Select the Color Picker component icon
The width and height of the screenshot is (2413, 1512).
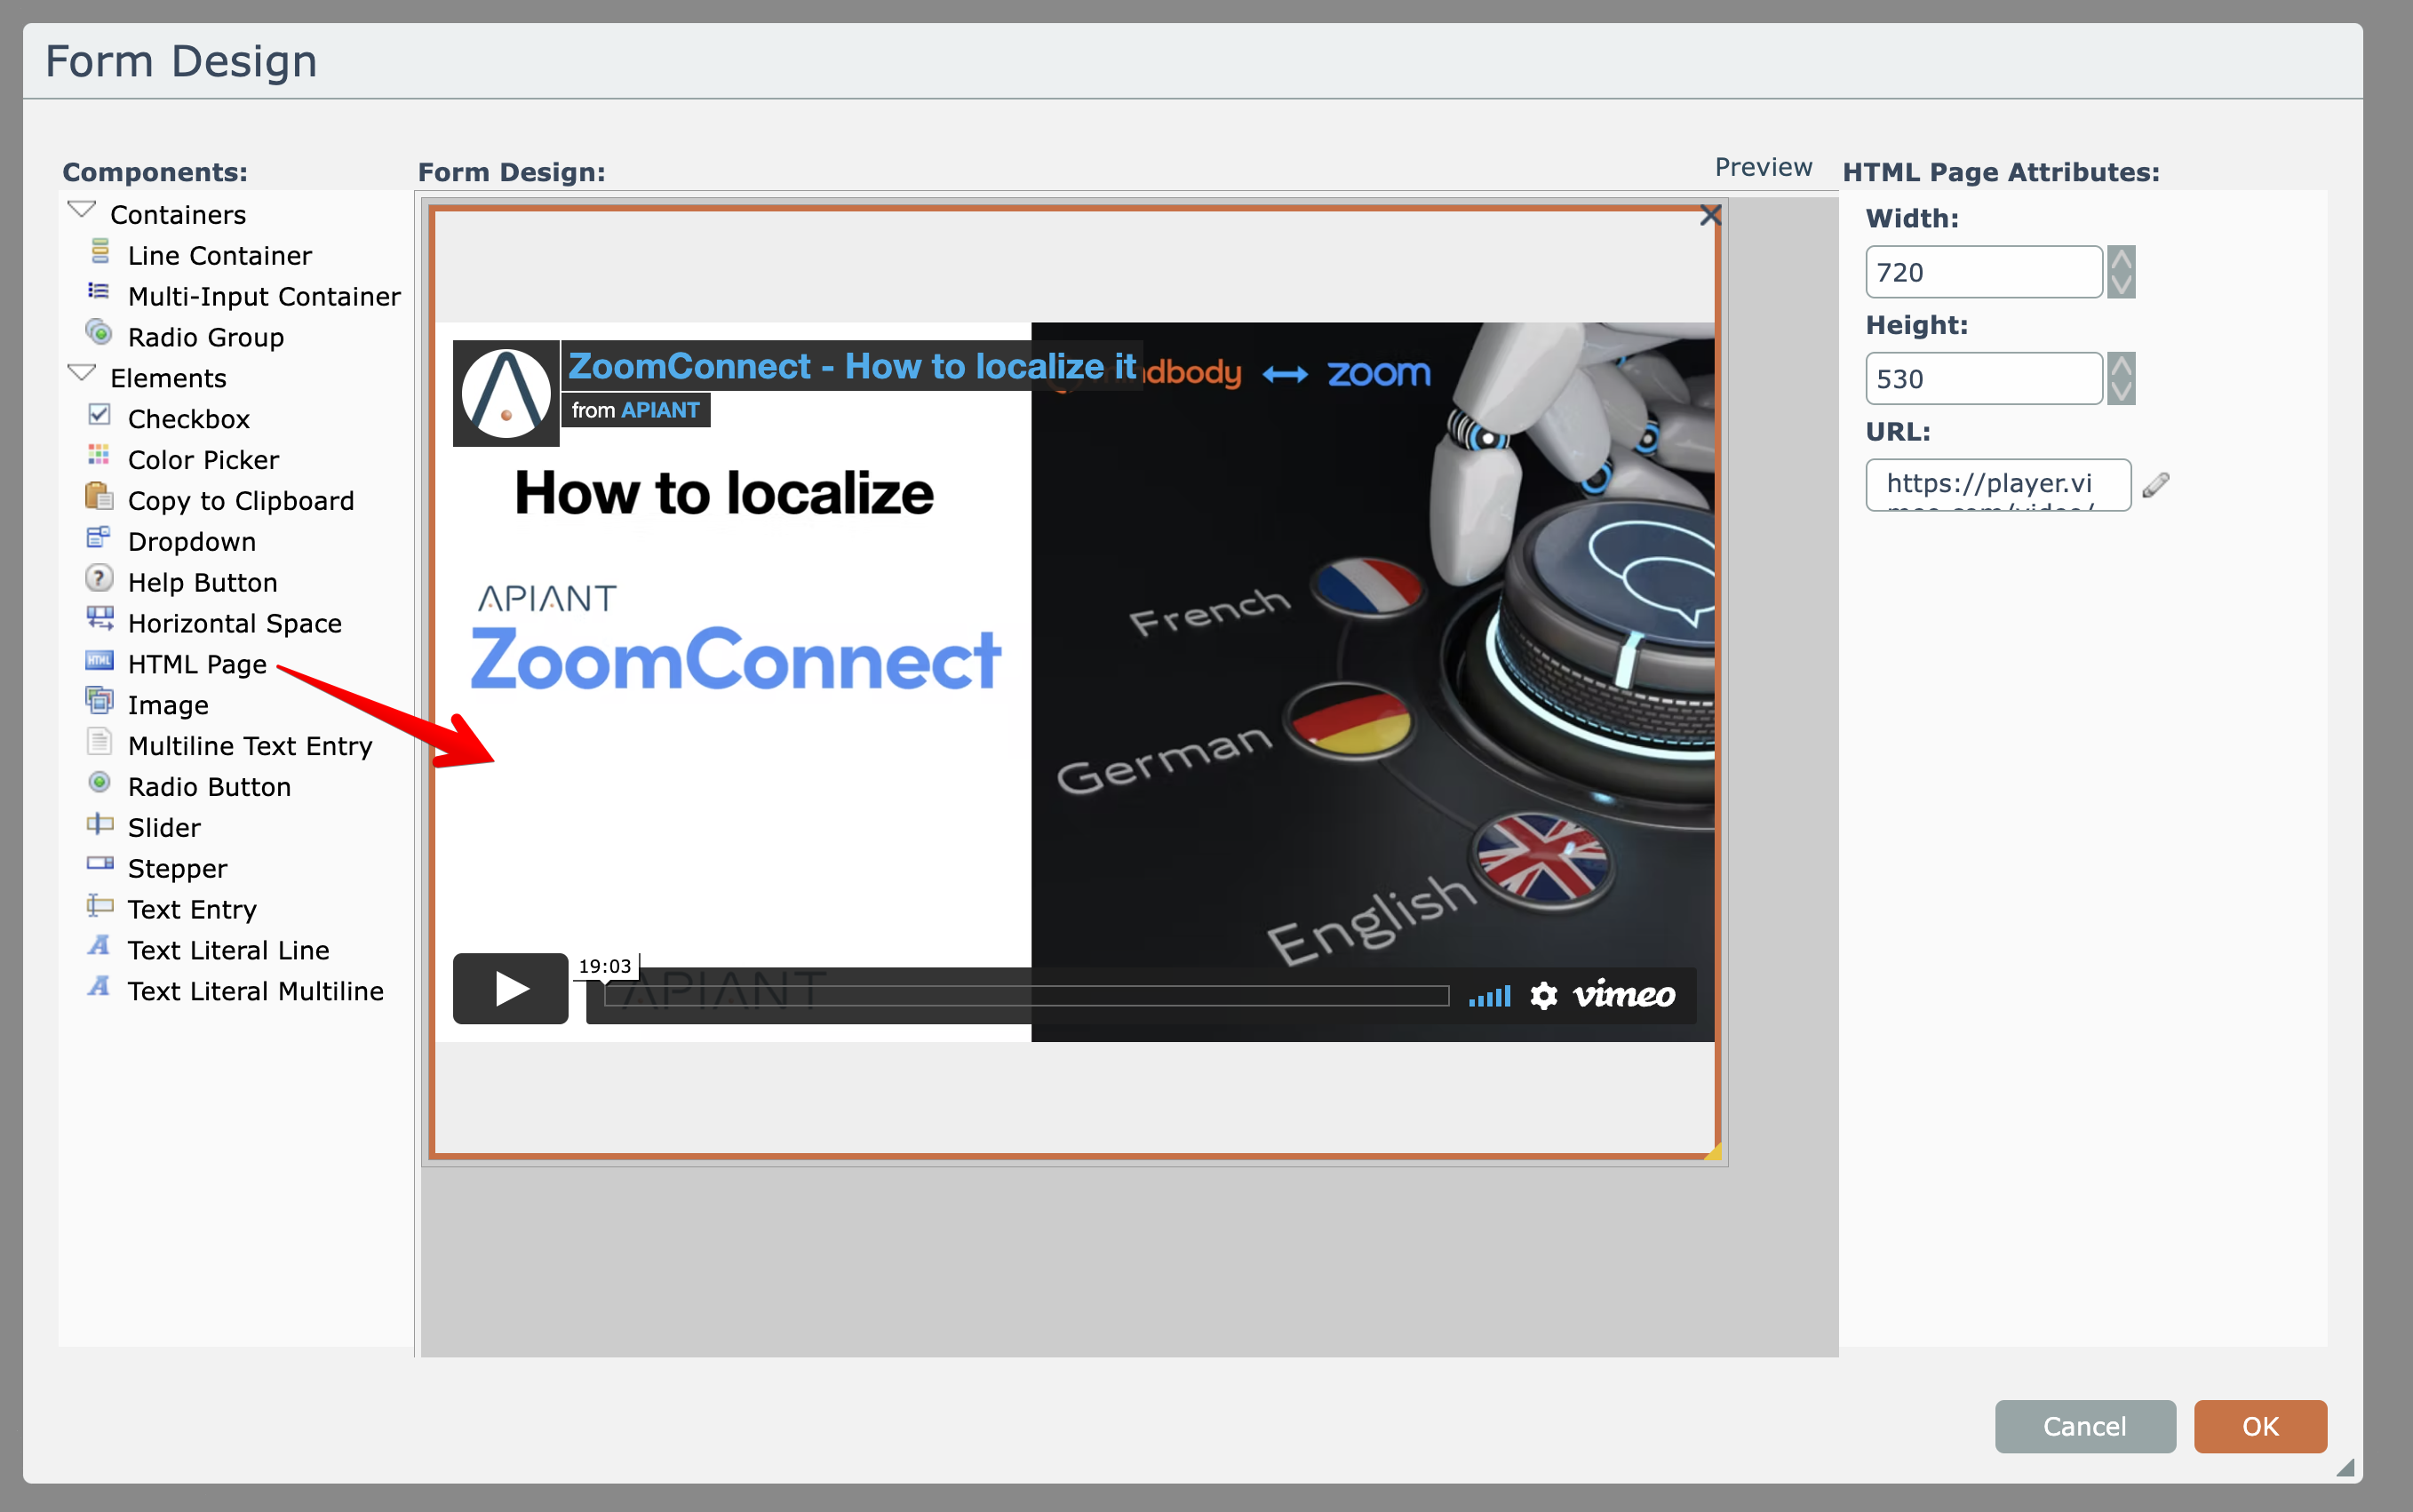tap(99, 456)
